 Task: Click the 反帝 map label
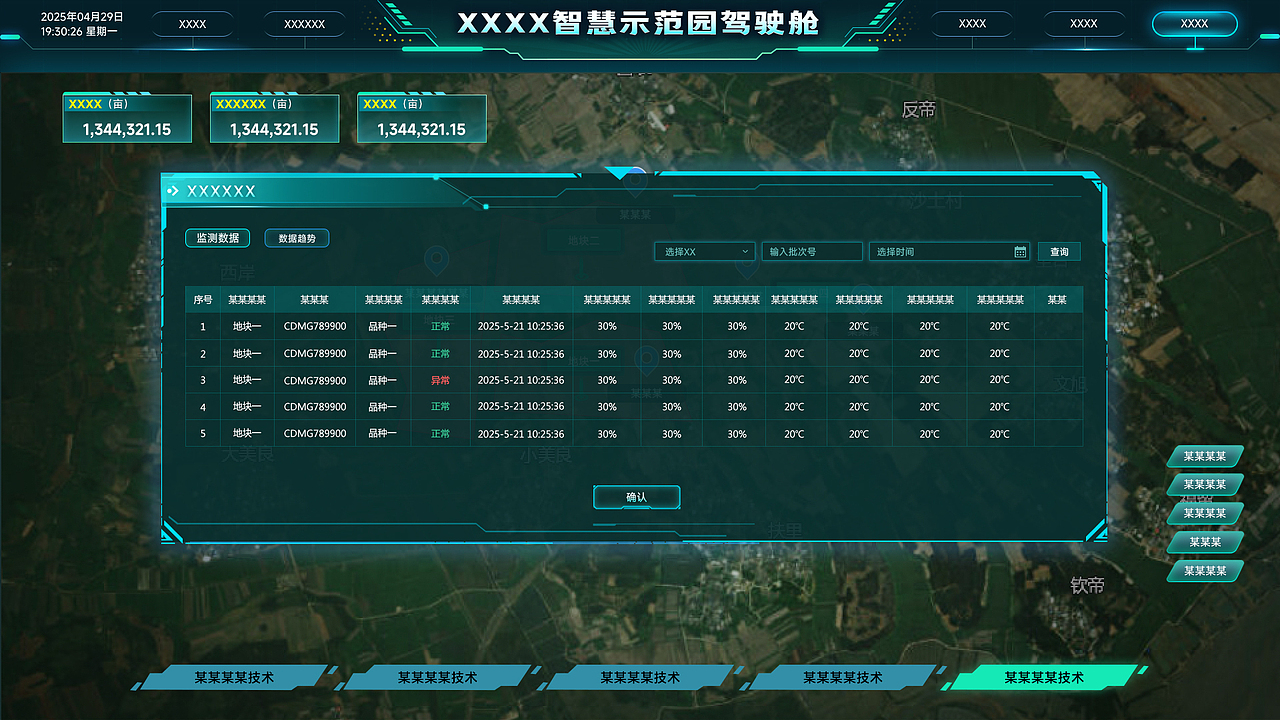tap(919, 110)
